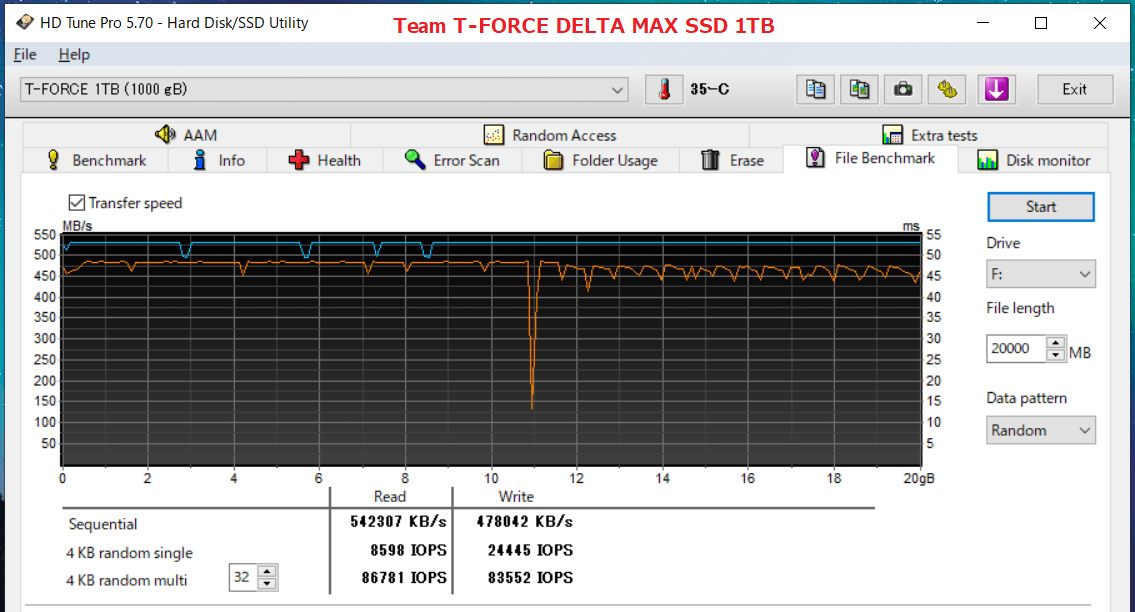Maximize the HD Tune Pro window

1041,23
